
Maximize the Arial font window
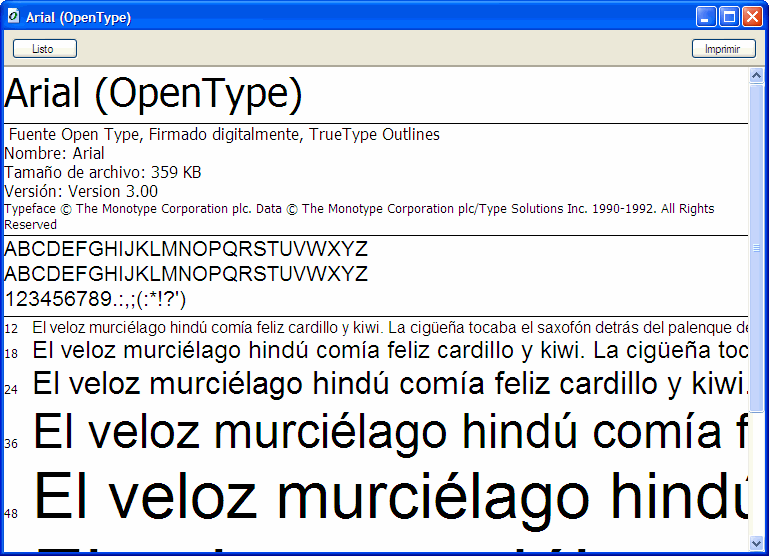(729, 17)
